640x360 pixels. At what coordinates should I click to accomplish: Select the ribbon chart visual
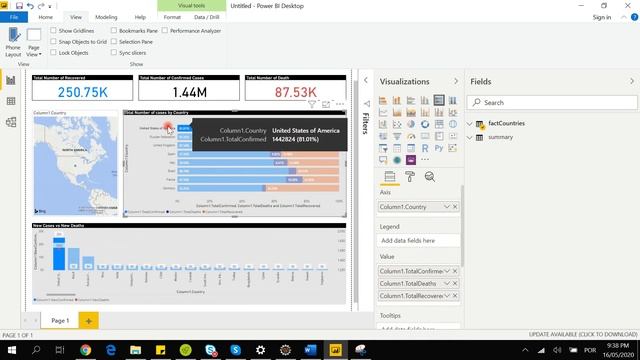tap(453, 112)
